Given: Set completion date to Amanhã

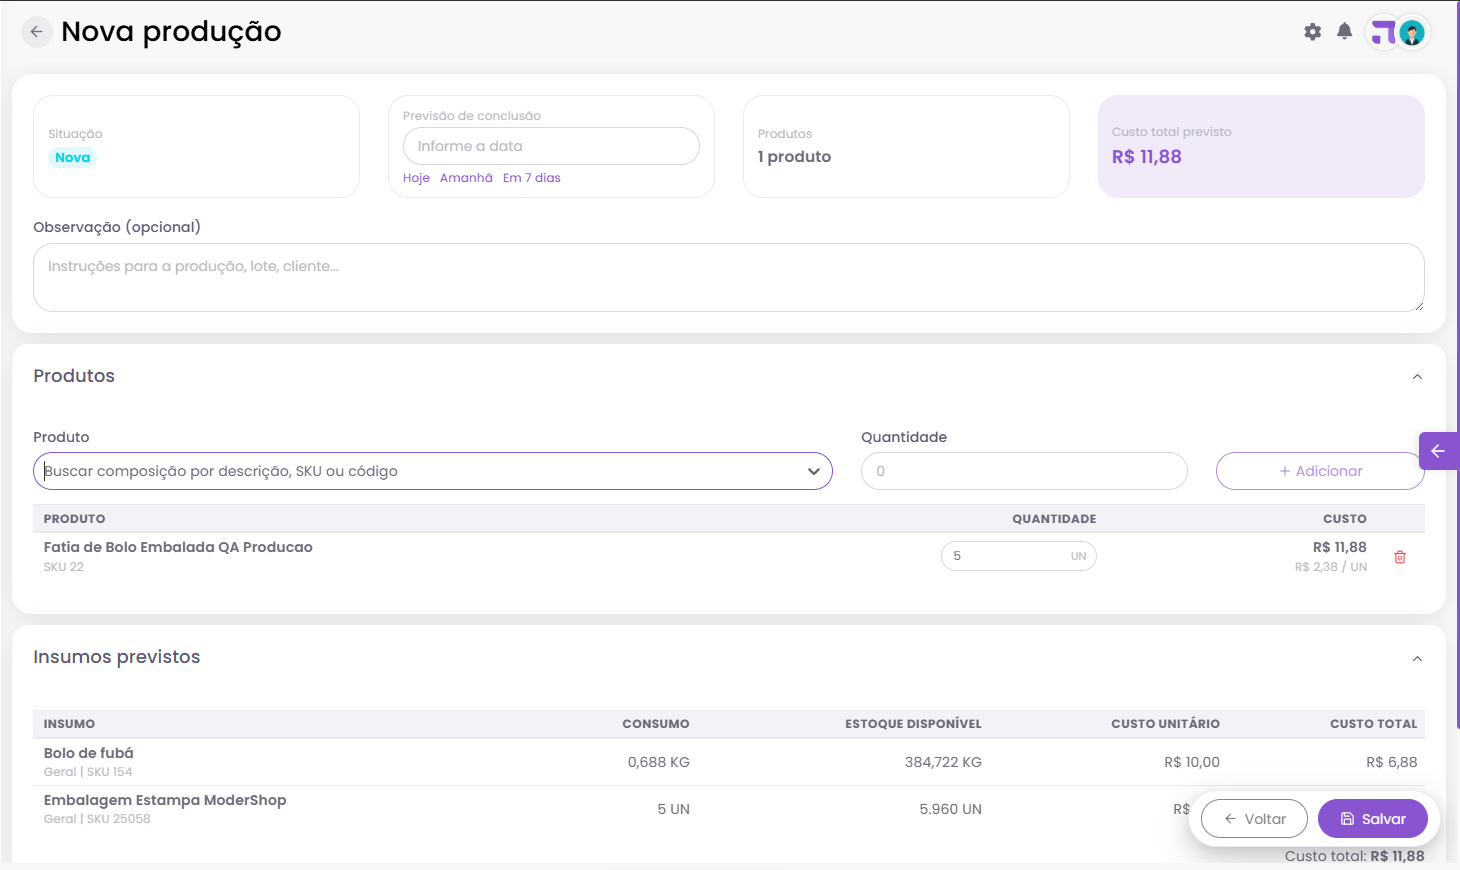Looking at the screenshot, I should coord(466,178).
